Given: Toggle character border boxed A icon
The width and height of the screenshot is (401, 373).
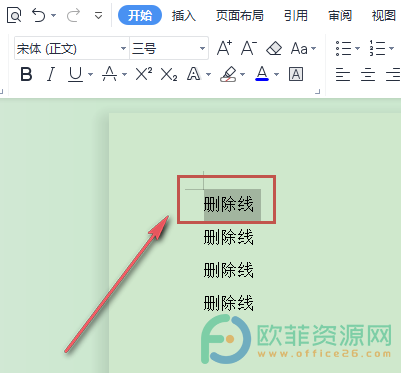Looking at the screenshot, I should pyautogui.click(x=296, y=74).
